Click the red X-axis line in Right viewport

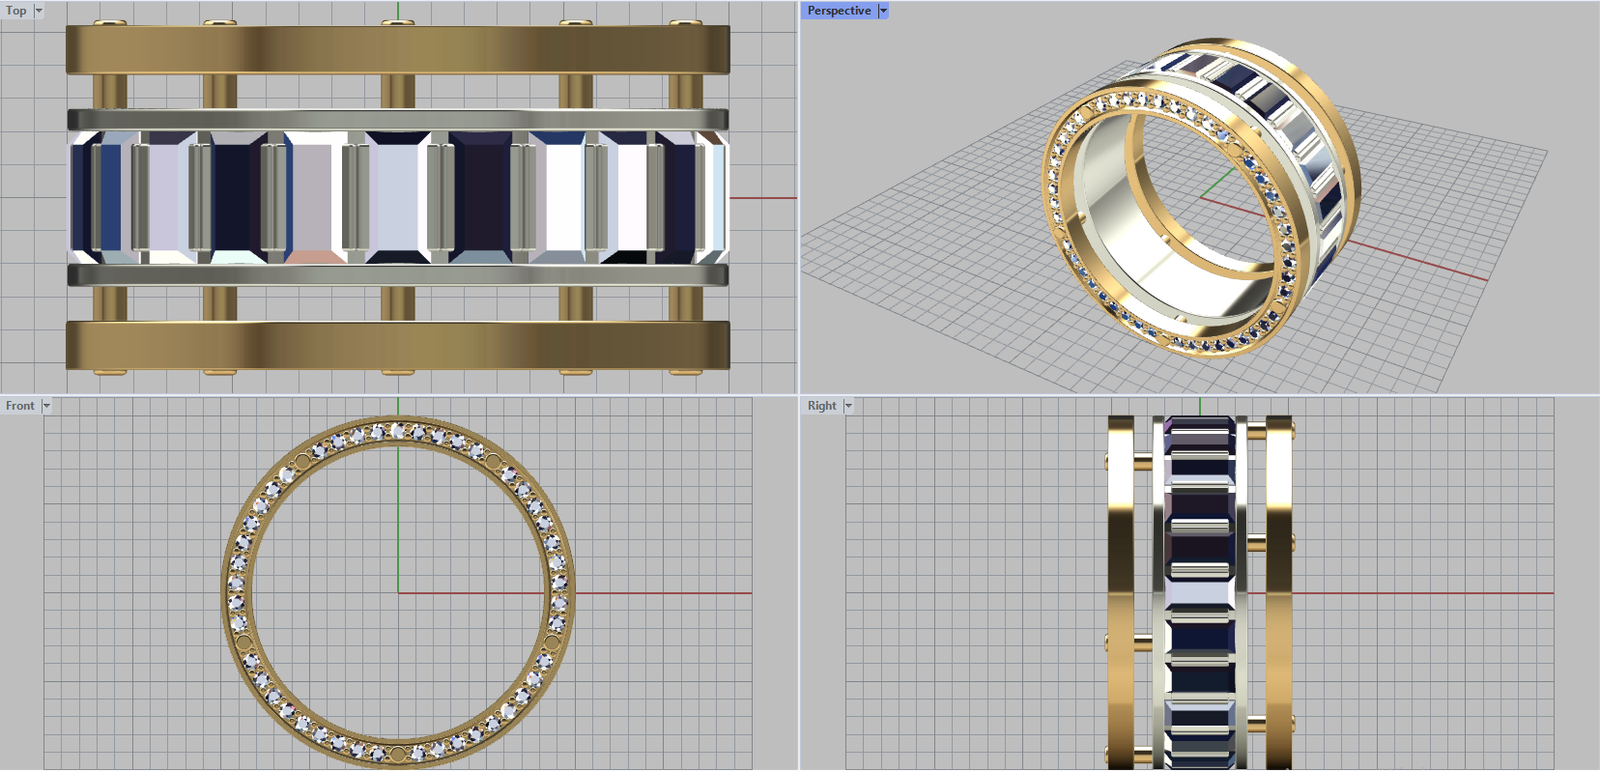point(1420,593)
